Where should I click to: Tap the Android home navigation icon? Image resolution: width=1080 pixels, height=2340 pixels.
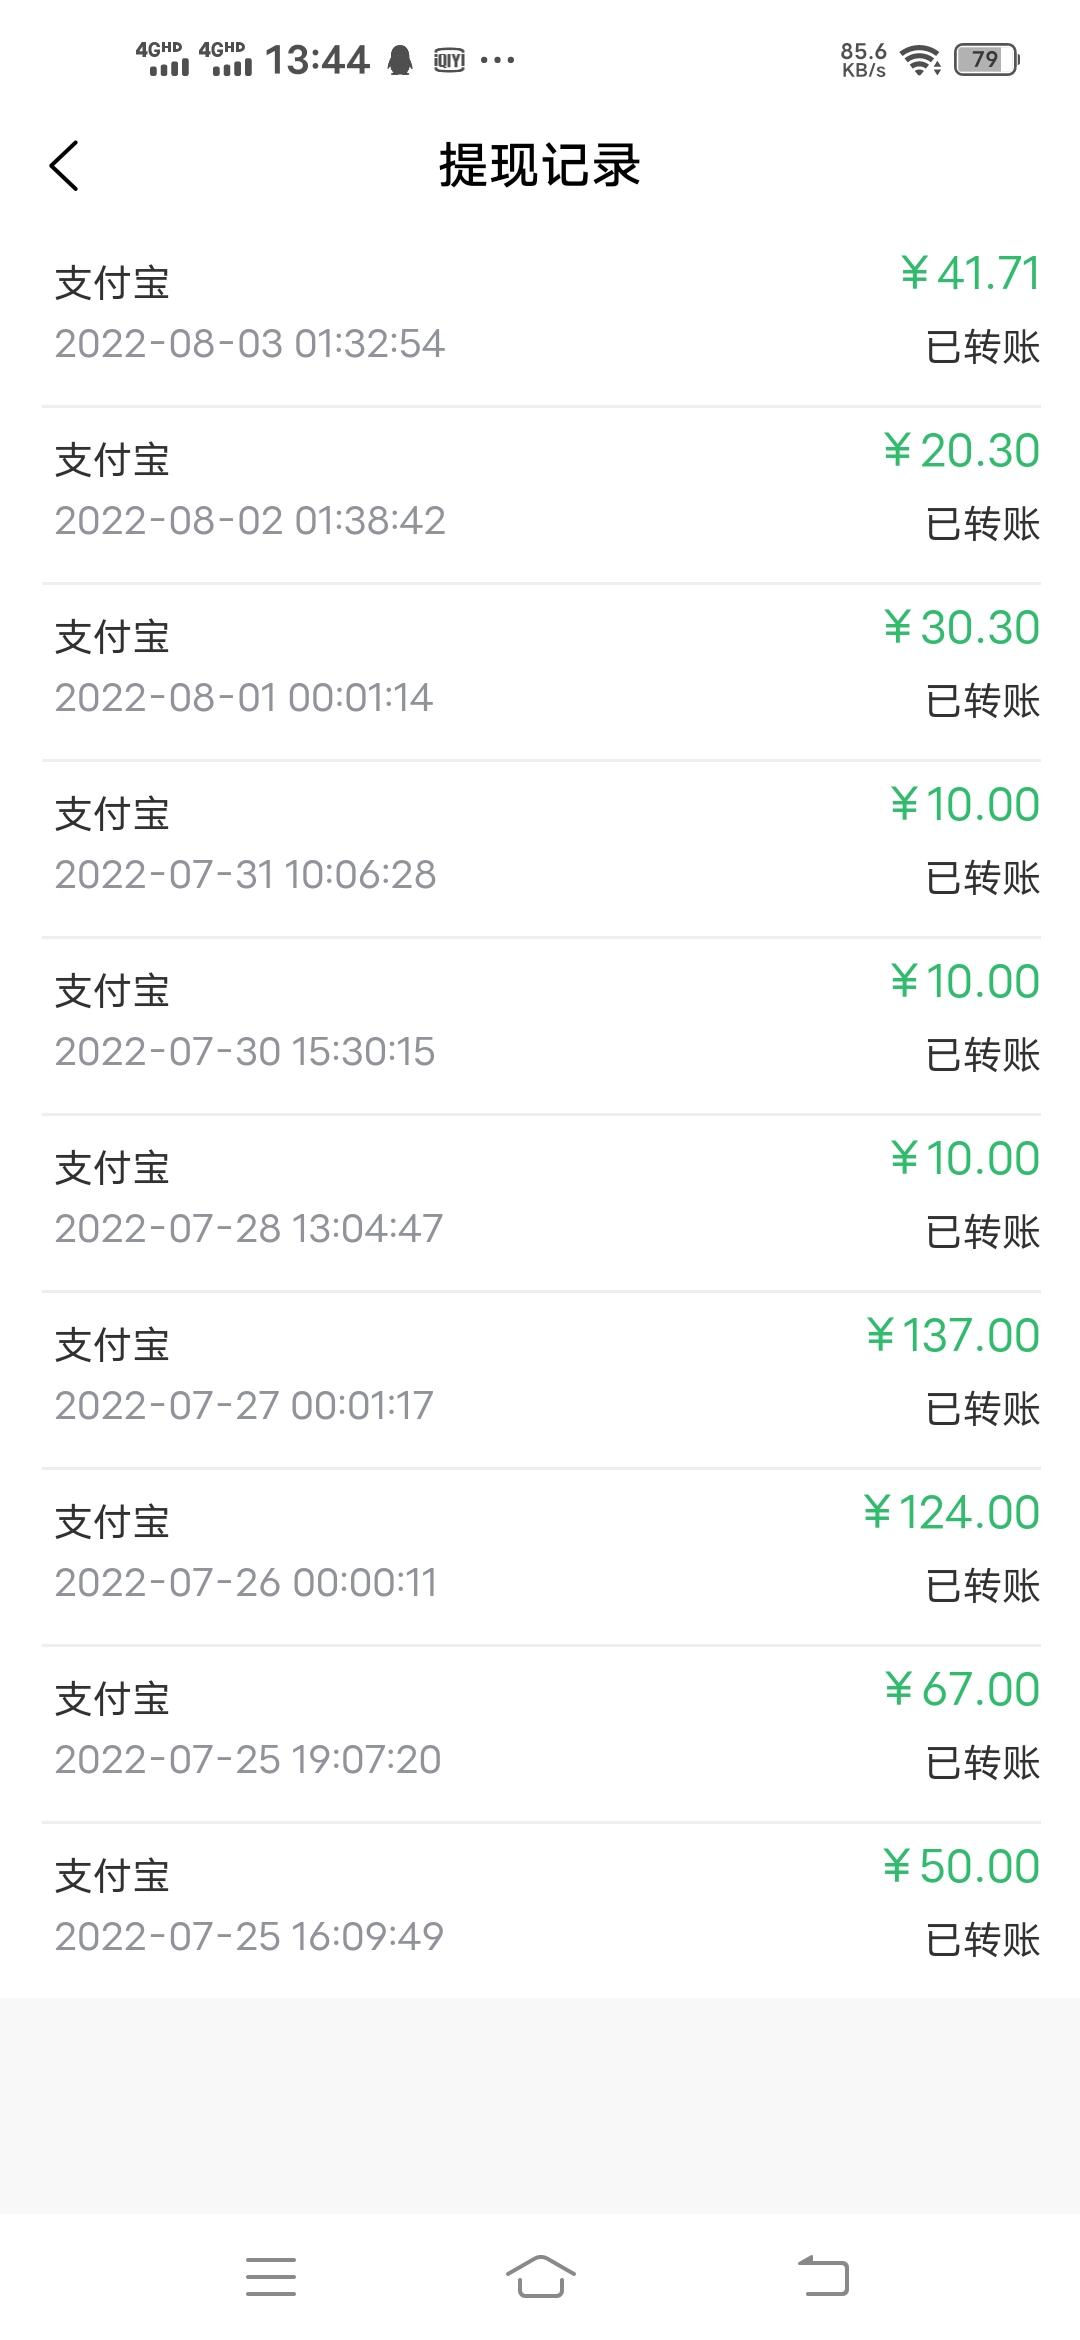tap(540, 2276)
